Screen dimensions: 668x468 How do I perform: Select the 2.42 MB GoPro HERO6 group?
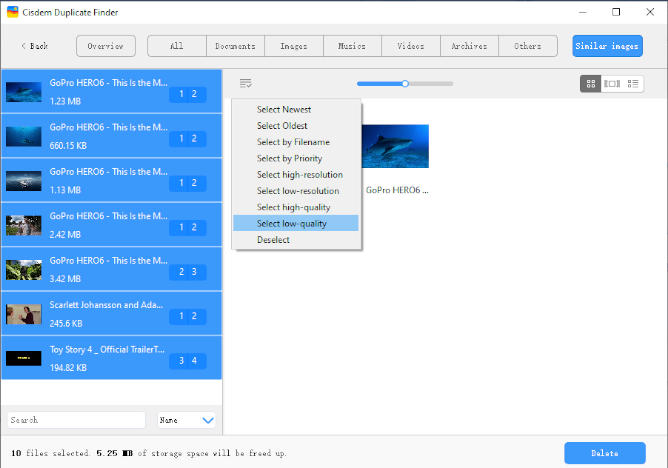pyautogui.click(x=111, y=225)
